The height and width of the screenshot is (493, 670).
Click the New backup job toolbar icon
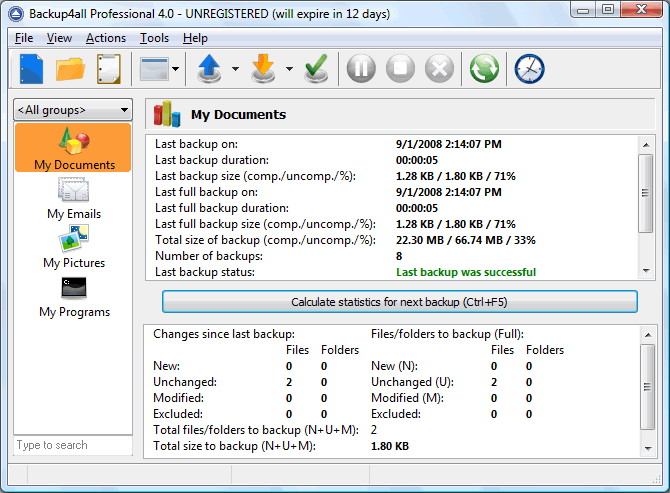pos(32,69)
